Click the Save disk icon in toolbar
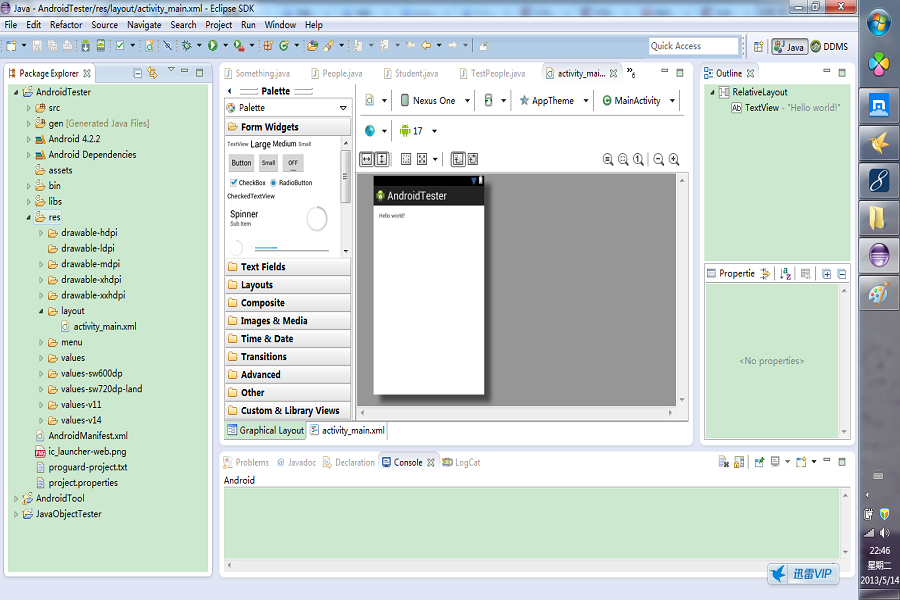Image resolution: width=900 pixels, height=600 pixels. [37, 45]
